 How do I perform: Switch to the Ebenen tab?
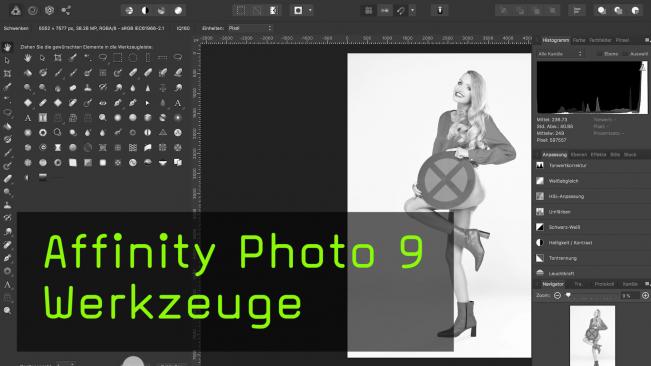click(578, 155)
